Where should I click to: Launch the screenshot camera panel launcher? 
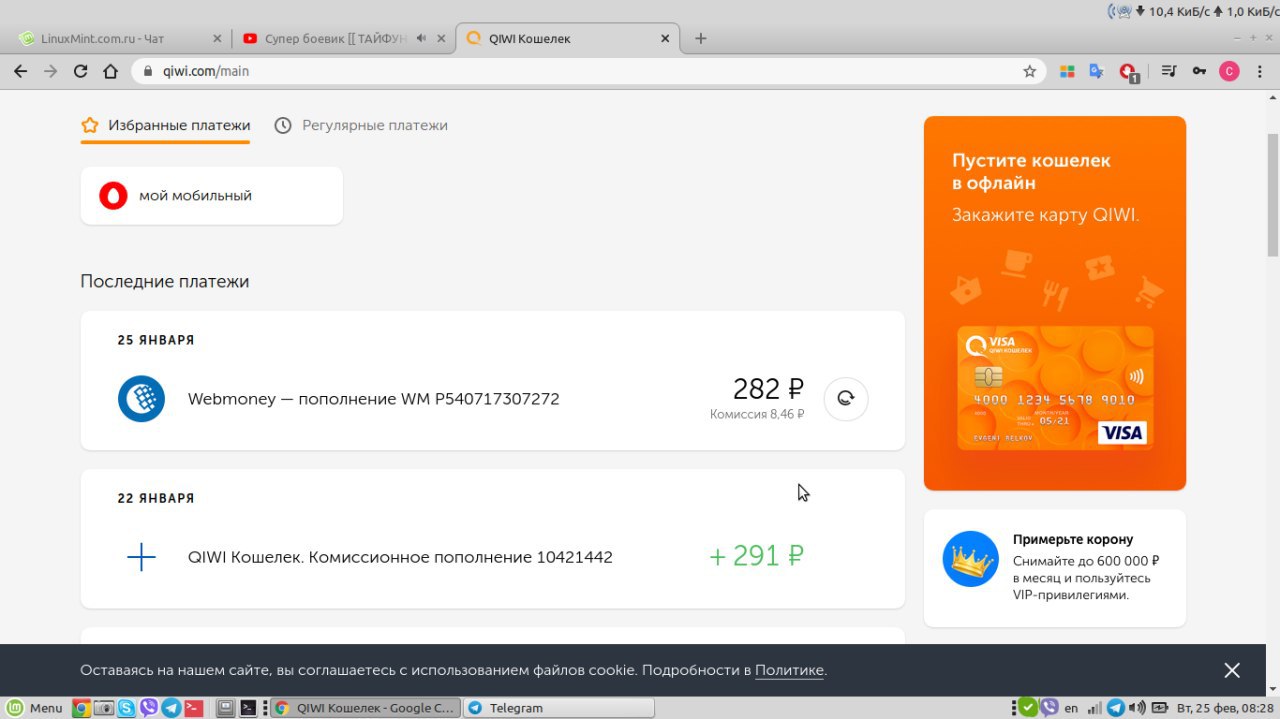click(104, 708)
